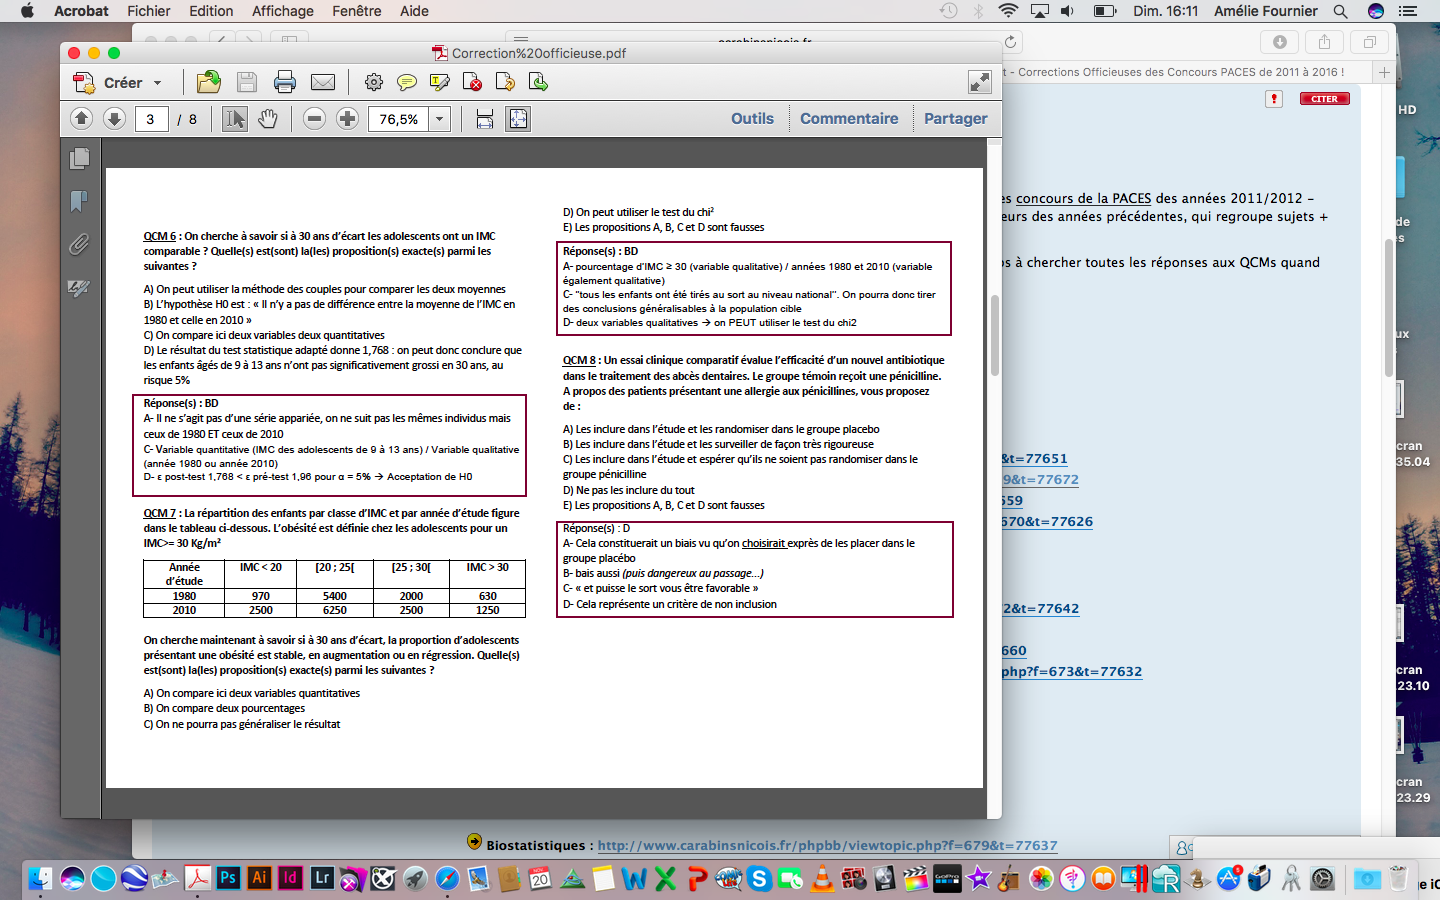
Task: Expand the Créer dropdown
Action: pyautogui.click(x=157, y=83)
